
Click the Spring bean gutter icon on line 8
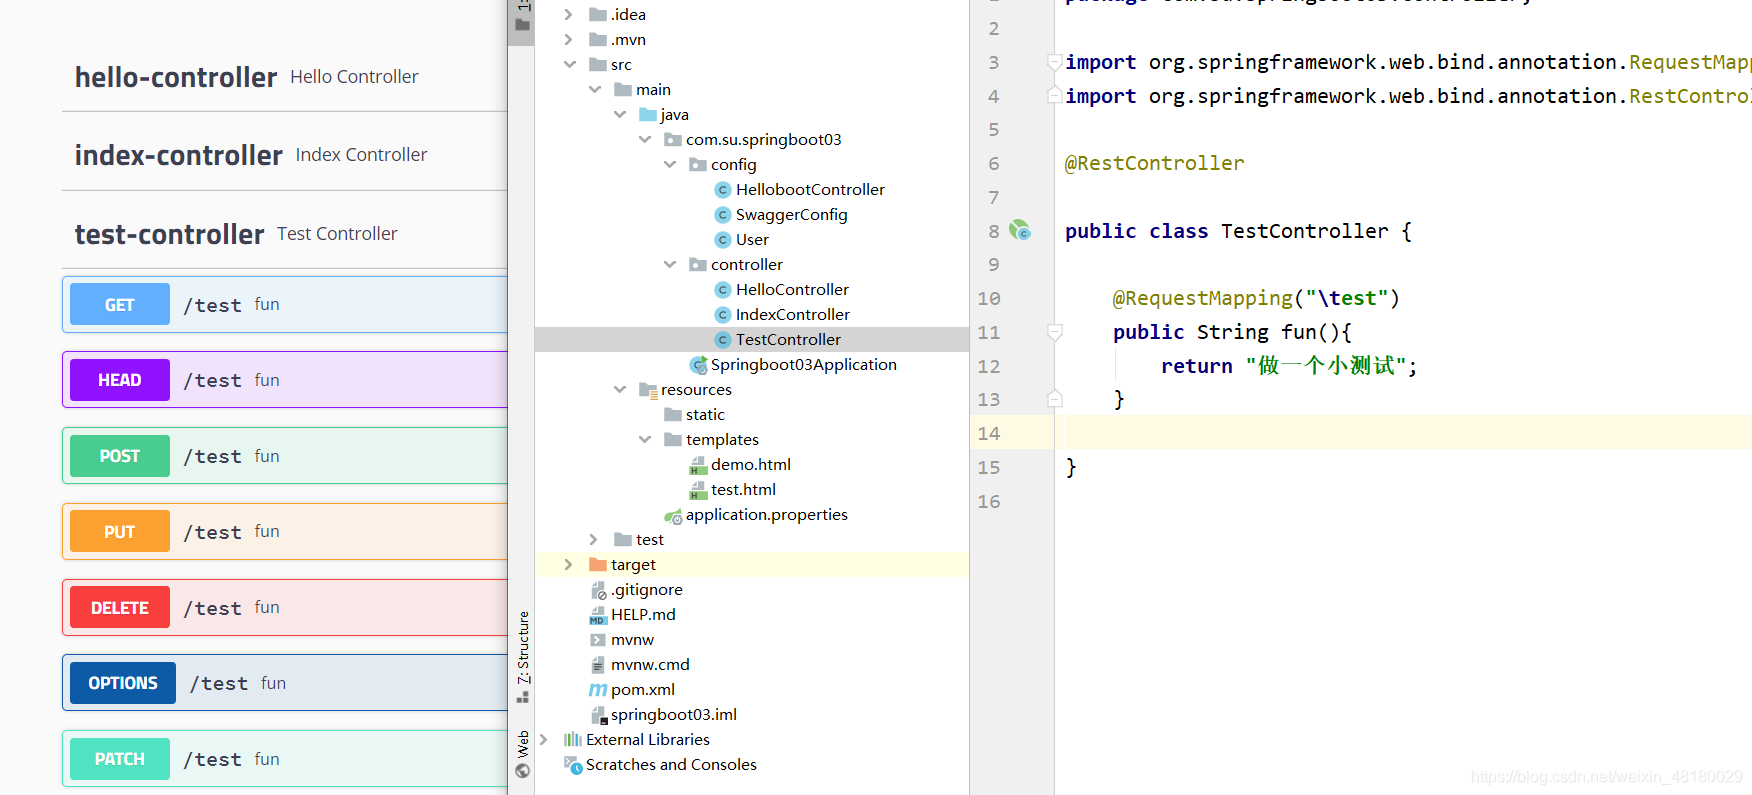(1019, 230)
